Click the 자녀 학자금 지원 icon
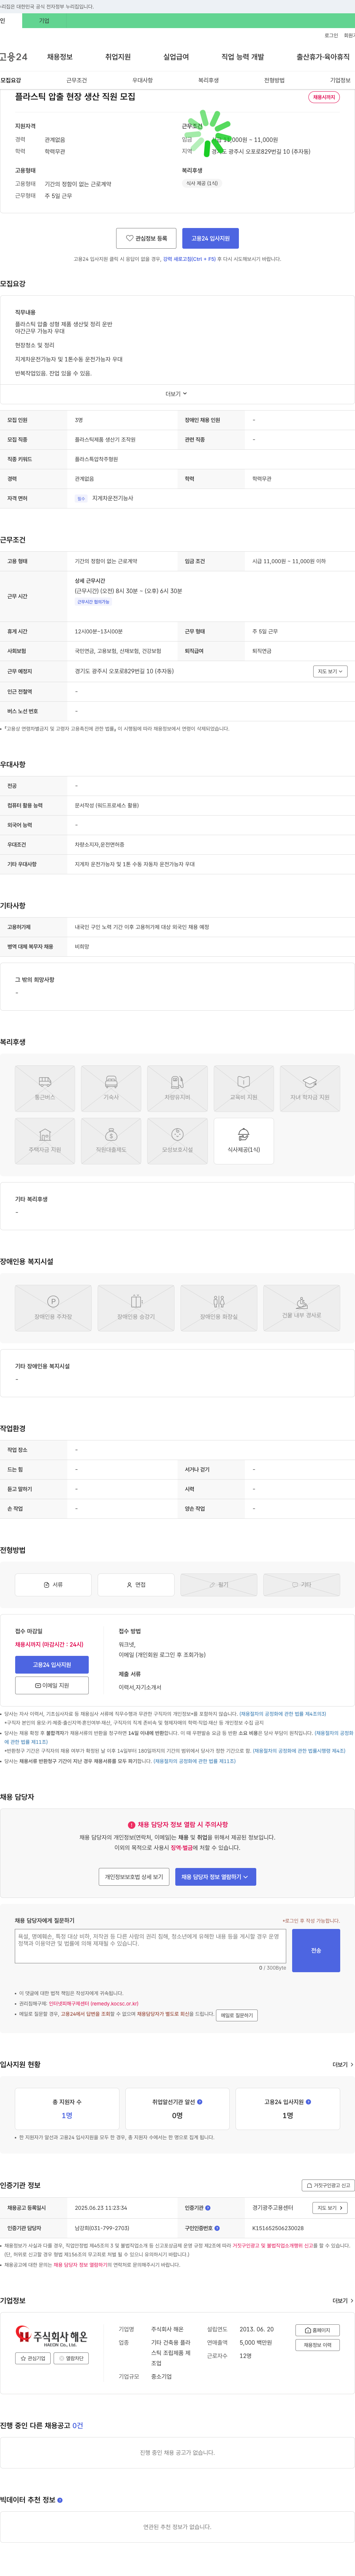The width and height of the screenshot is (355, 2576). pos(310,1088)
